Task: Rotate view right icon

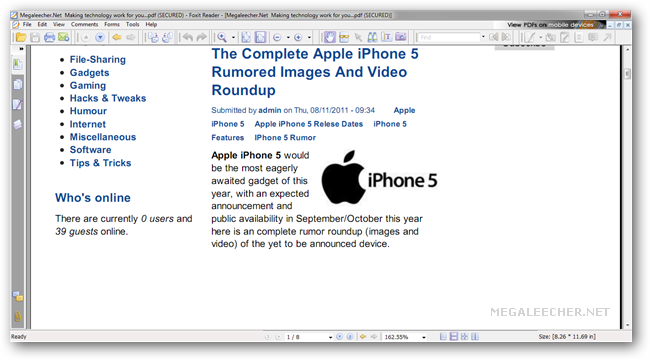Action: point(167,37)
